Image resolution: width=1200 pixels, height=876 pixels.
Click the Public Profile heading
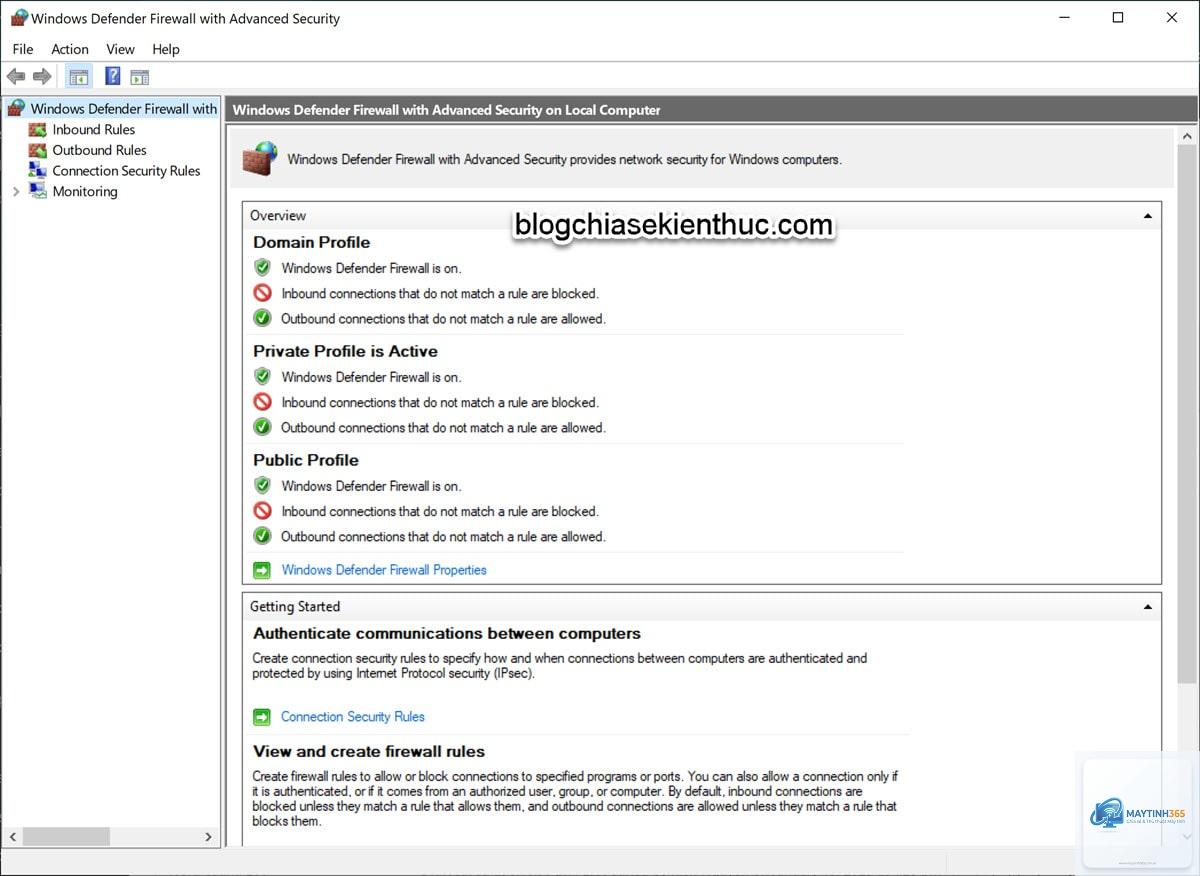[306, 460]
